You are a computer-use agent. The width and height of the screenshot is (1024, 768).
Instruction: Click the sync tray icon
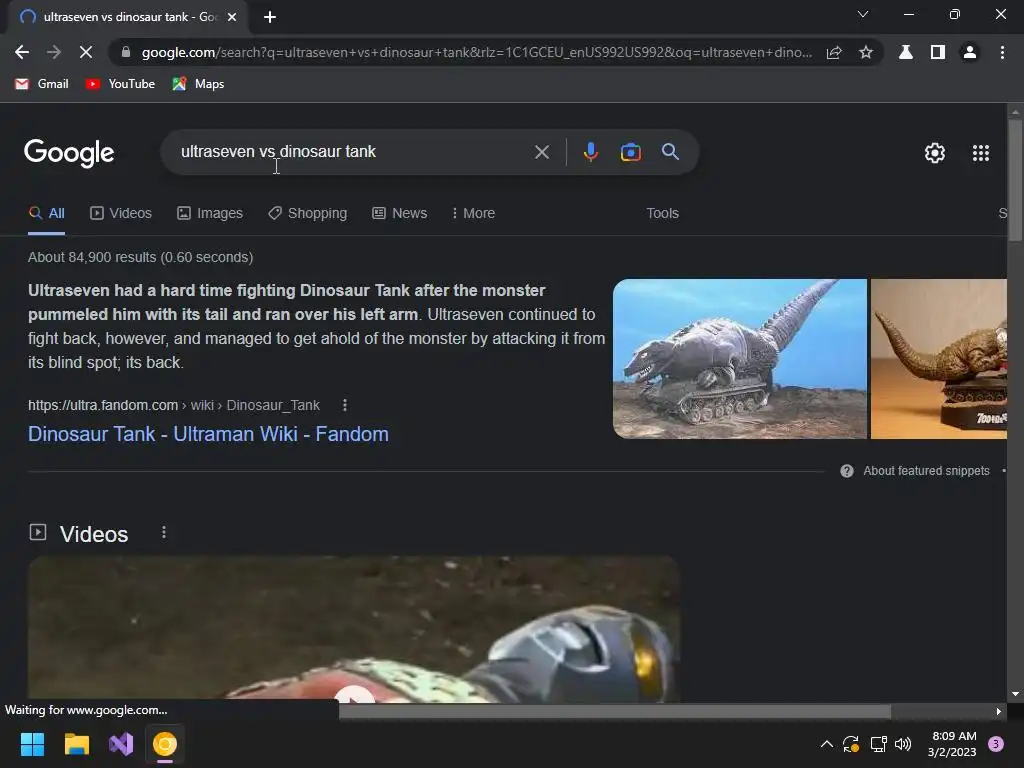click(x=851, y=744)
